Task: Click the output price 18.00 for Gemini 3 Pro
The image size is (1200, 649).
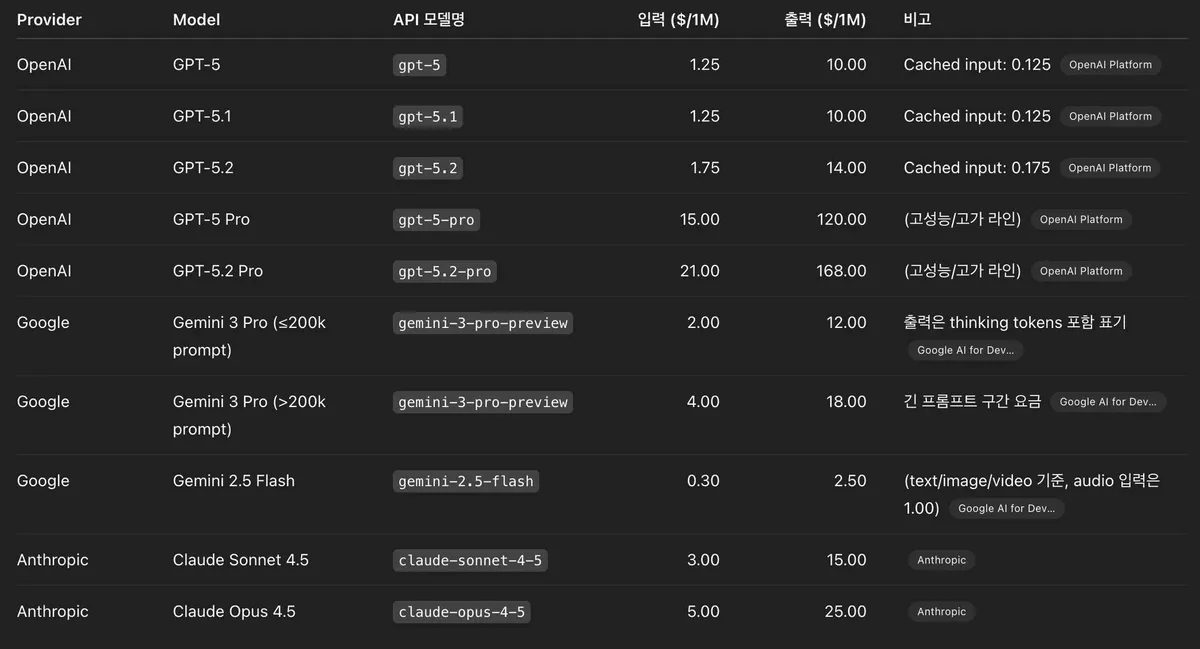Action: 846,401
